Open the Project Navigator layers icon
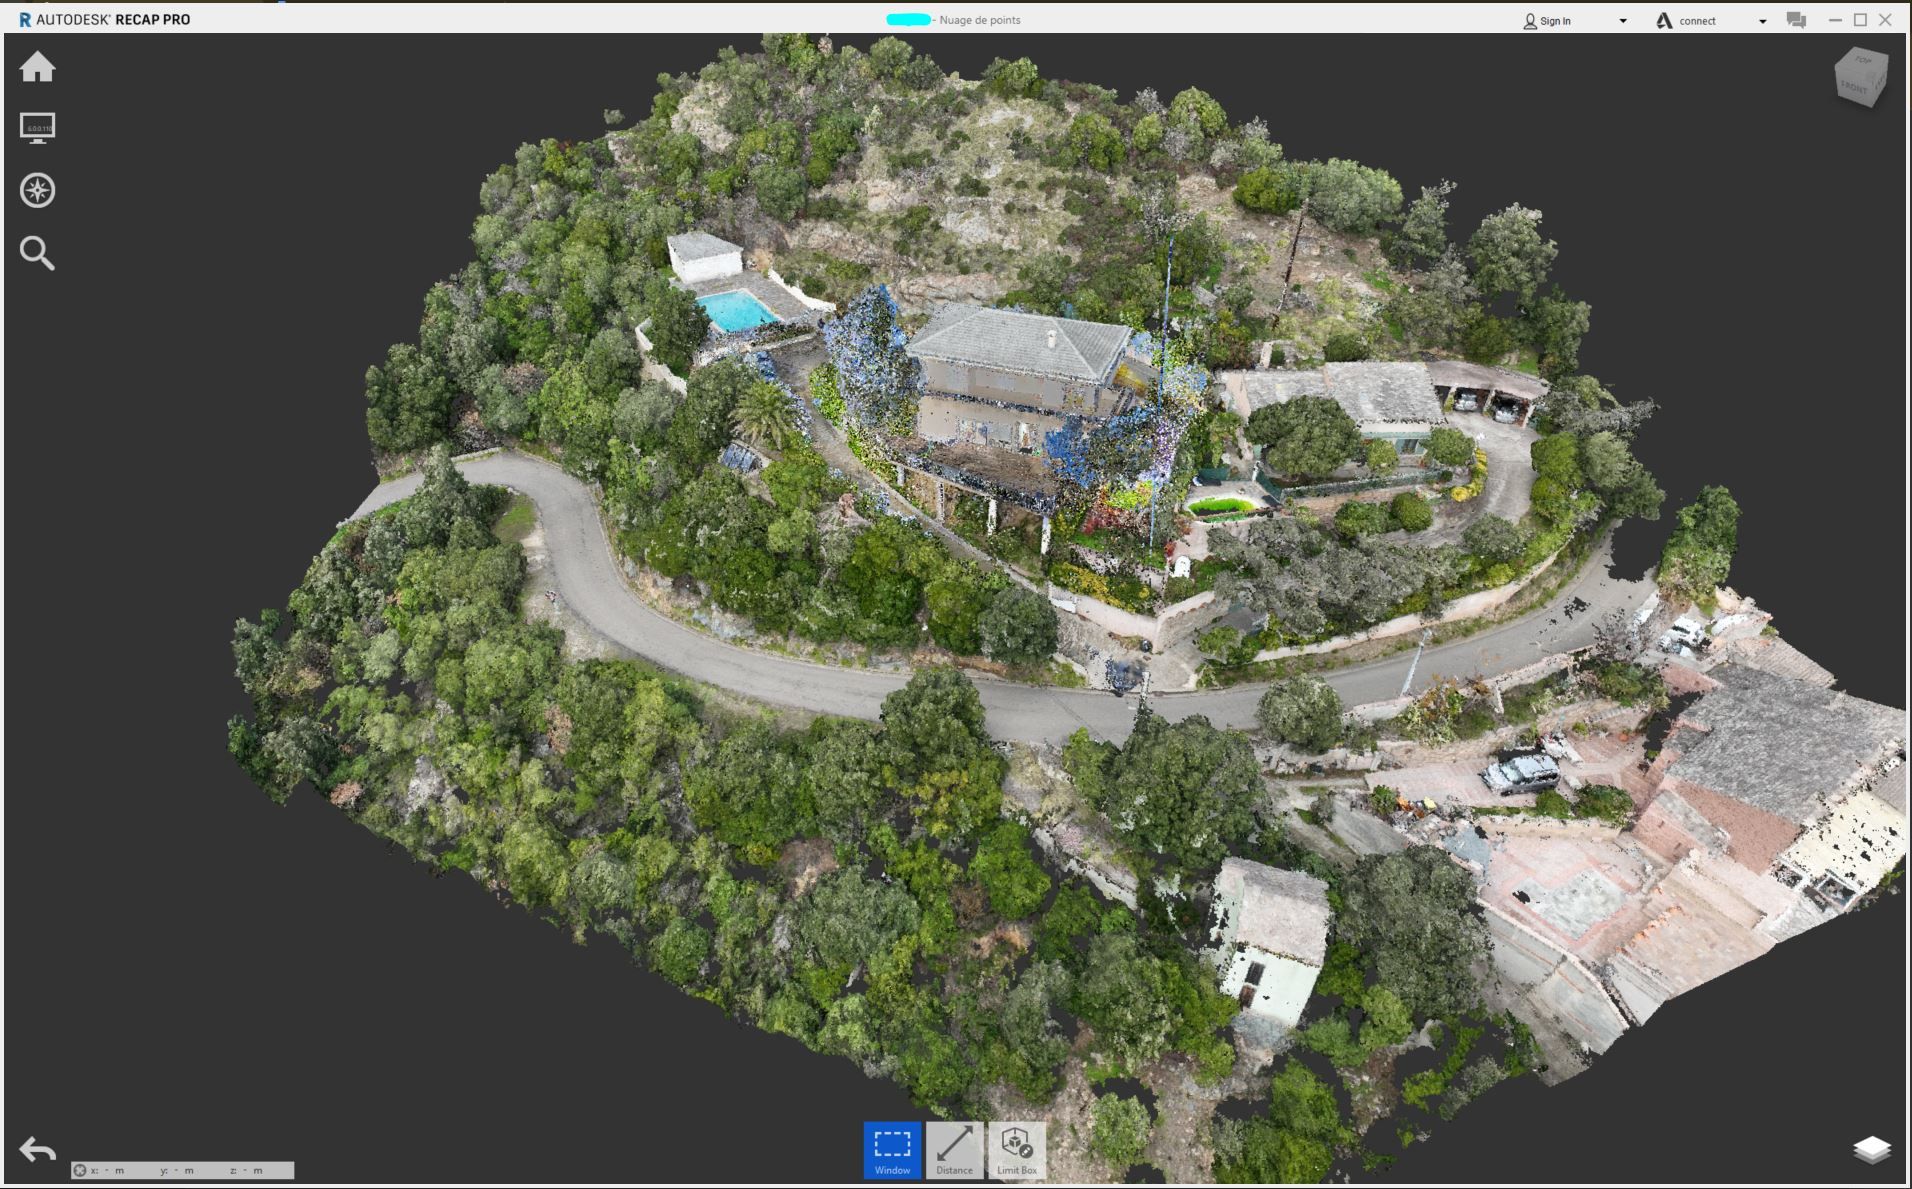Image resolution: width=1912 pixels, height=1189 pixels. coord(1872,1150)
